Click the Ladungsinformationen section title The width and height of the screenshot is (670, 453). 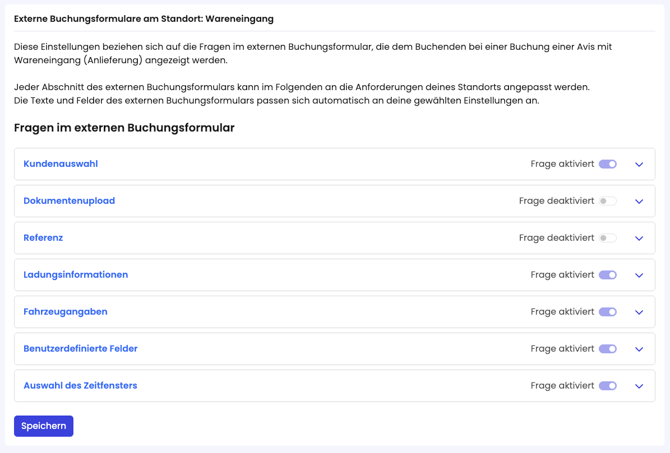point(75,275)
